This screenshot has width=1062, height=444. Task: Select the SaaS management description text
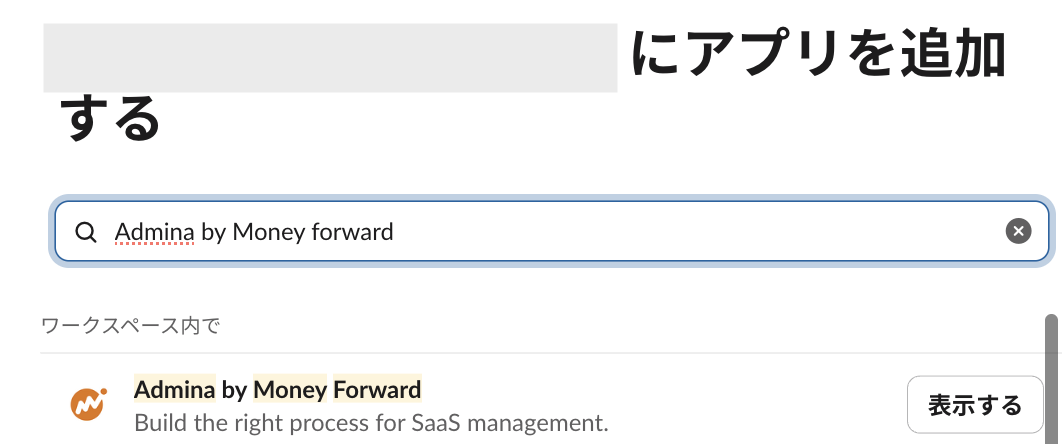tap(371, 422)
